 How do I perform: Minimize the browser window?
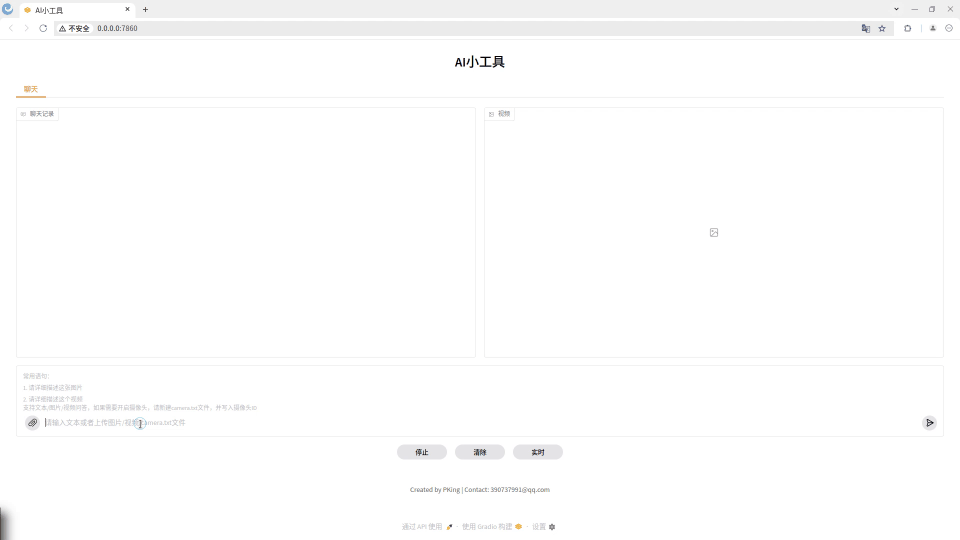pyautogui.click(x=915, y=9)
